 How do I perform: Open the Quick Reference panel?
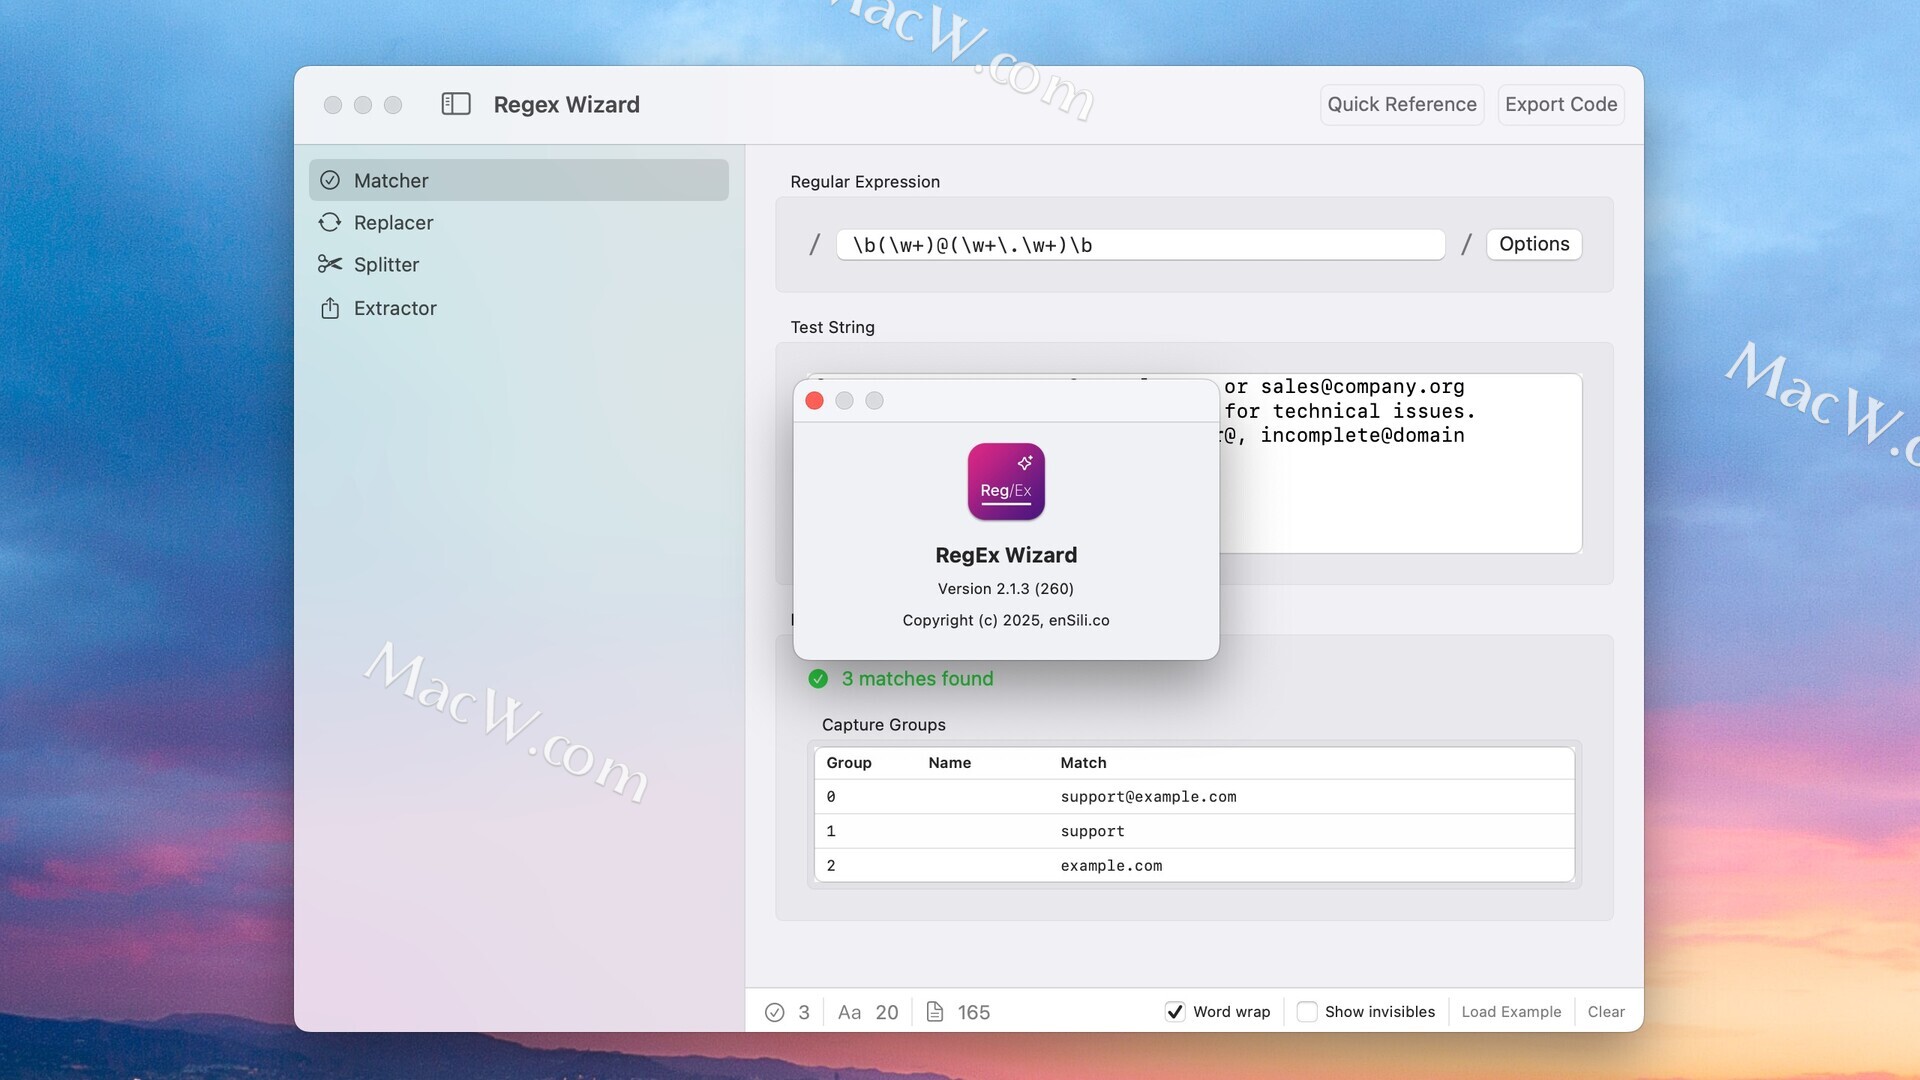[1401, 104]
